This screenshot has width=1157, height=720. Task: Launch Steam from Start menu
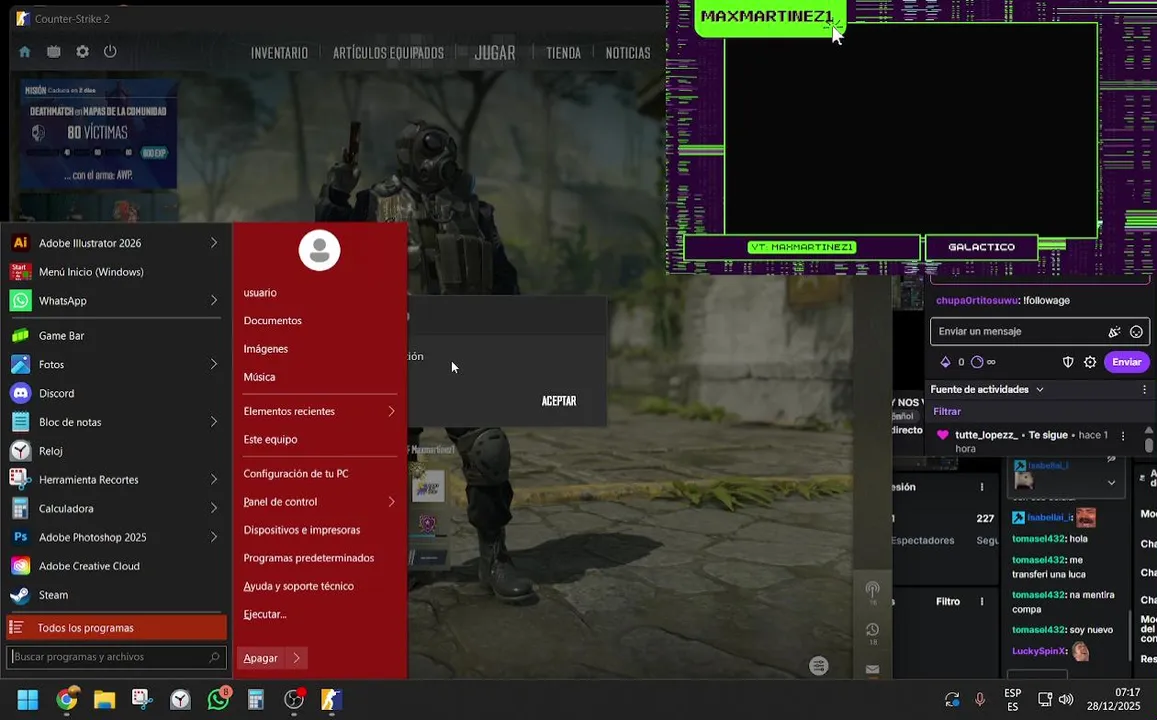point(114,595)
